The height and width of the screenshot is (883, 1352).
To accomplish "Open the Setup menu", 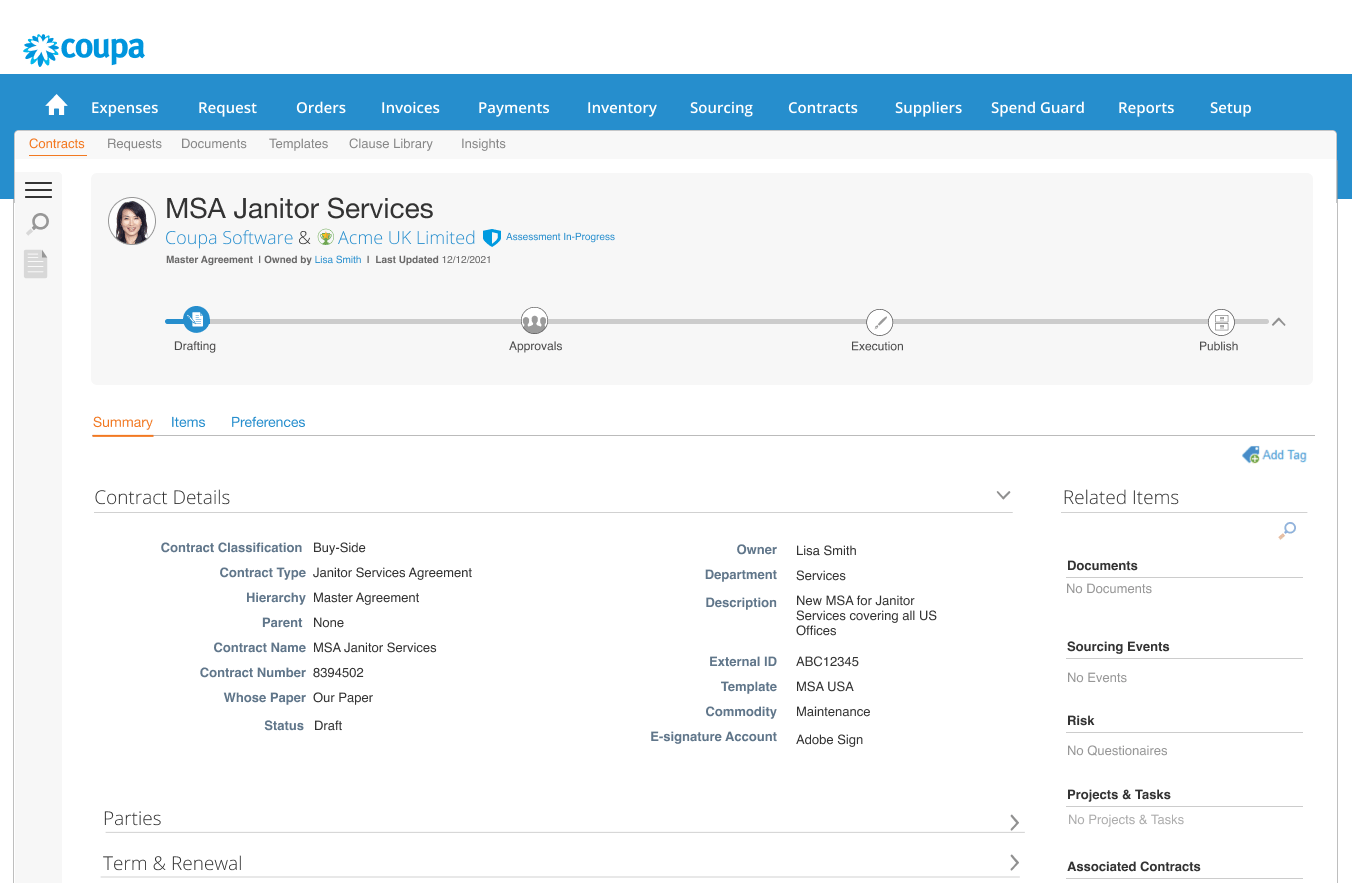I will pyautogui.click(x=1230, y=108).
